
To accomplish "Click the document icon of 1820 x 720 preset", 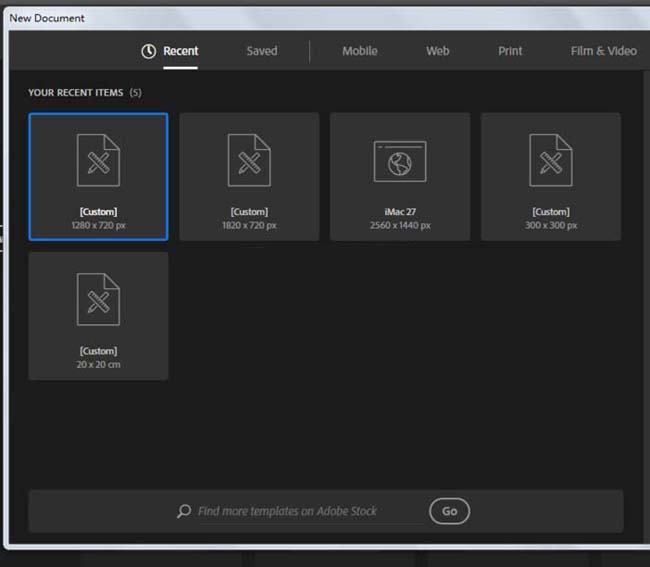I will coord(249,161).
